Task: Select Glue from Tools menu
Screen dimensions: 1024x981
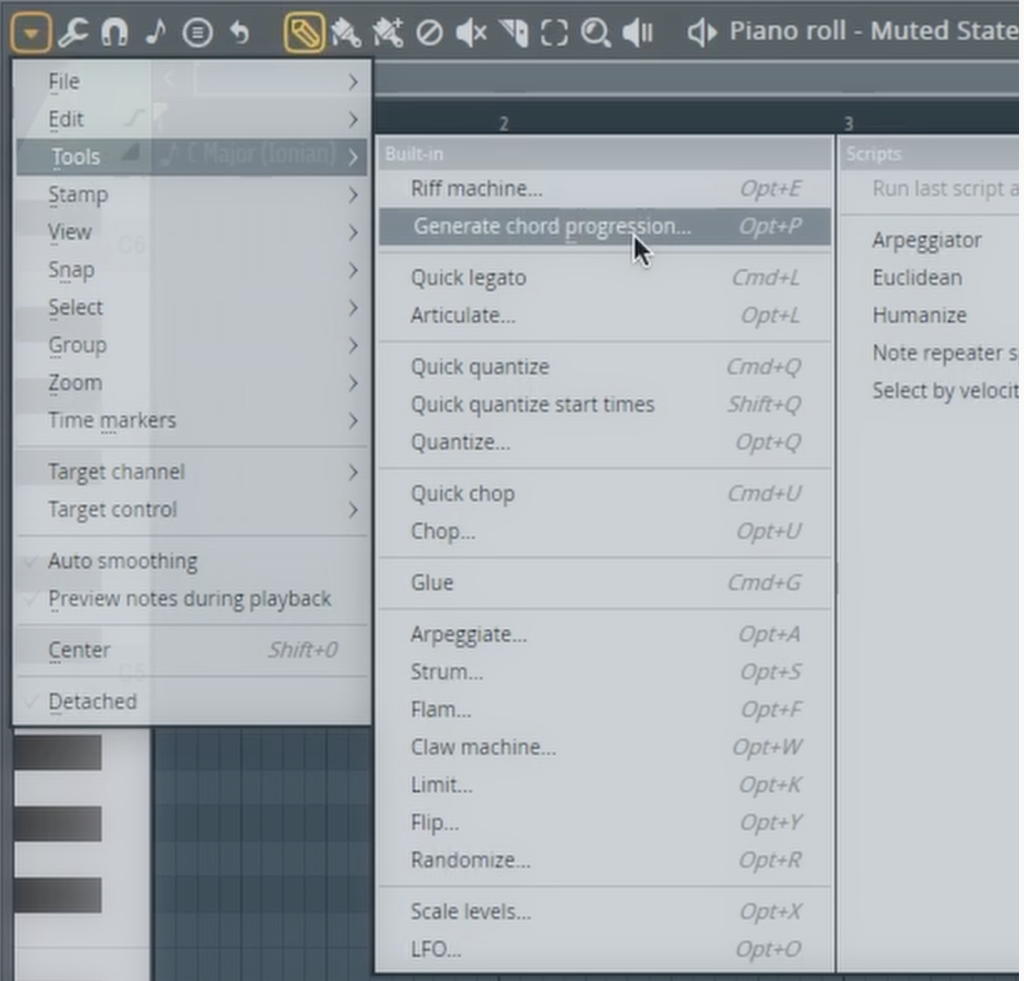Action: (605, 583)
